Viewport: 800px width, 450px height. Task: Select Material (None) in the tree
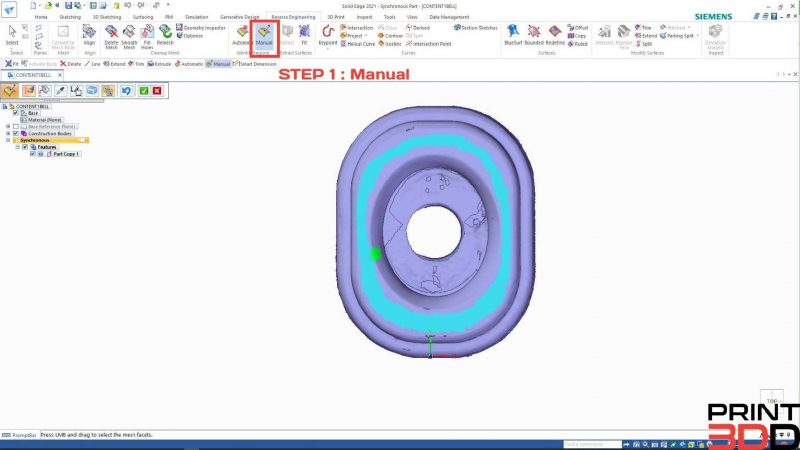click(41, 119)
